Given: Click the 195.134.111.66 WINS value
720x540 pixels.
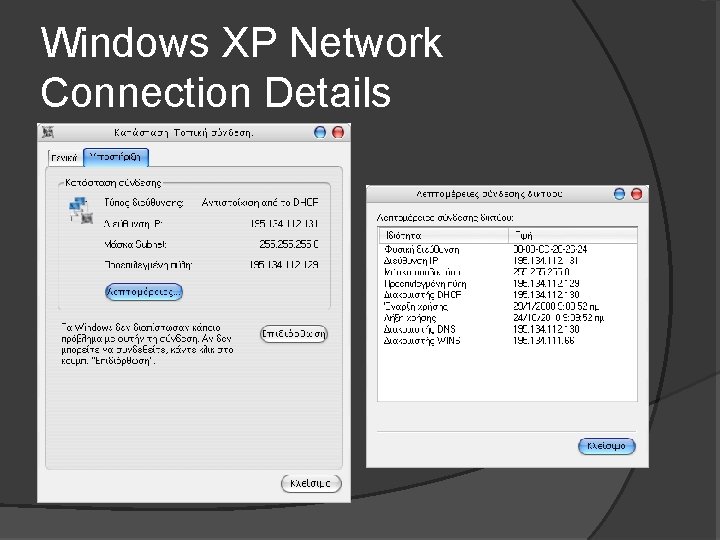Looking at the screenshot, I should point(544,341).
